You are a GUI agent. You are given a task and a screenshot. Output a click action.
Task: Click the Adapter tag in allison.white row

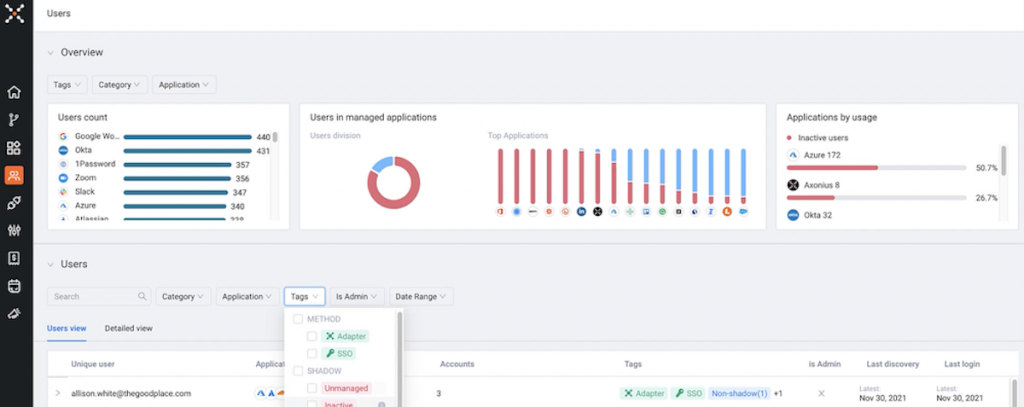pos(644,393)
